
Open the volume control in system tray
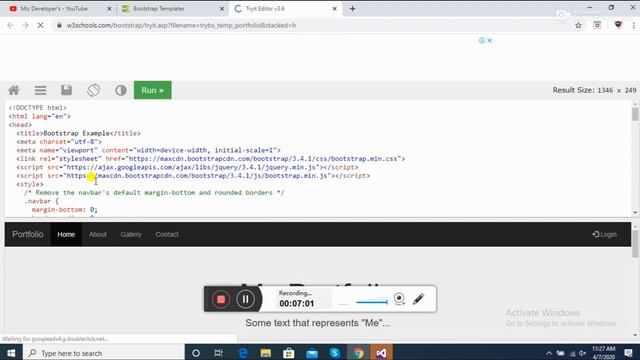[582, 353]
